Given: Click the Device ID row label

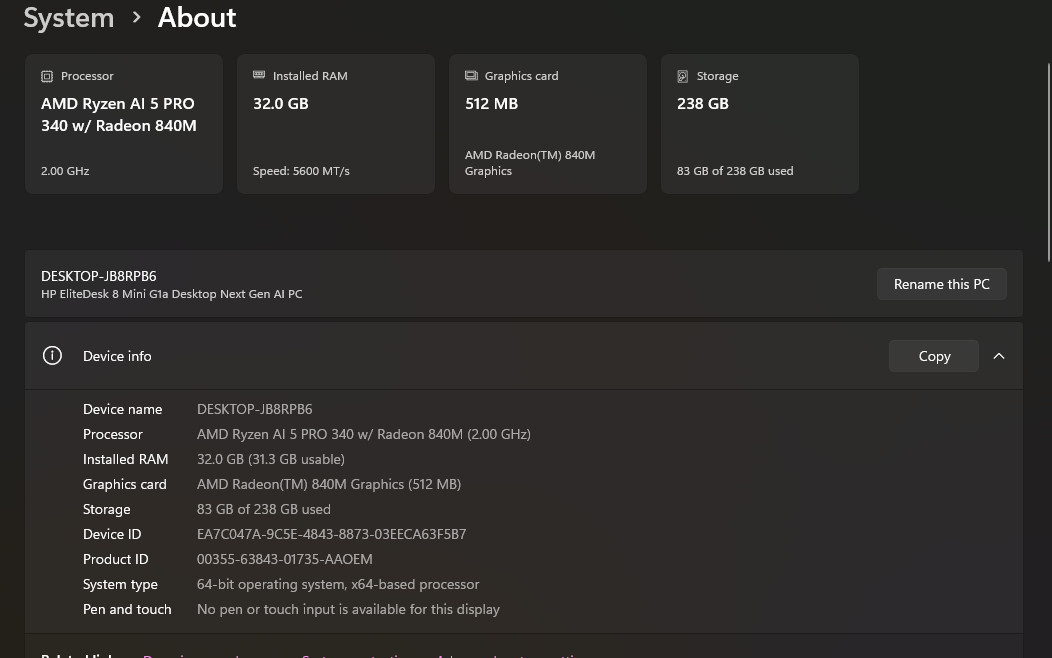Looking at the screenshot, I should pyautogui.click(x=112, y=535).
